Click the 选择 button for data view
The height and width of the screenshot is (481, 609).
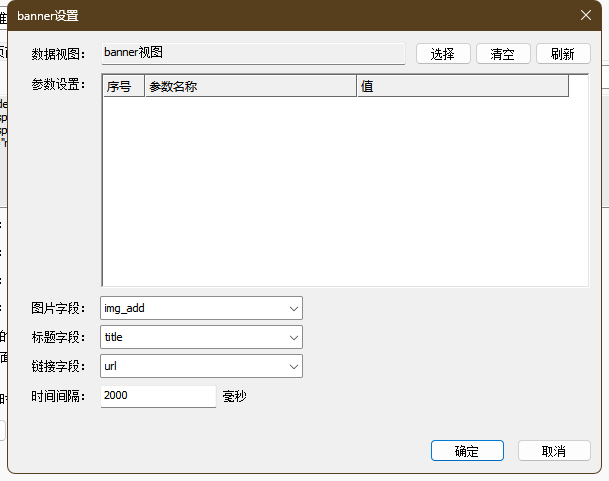tap(443, 54)
